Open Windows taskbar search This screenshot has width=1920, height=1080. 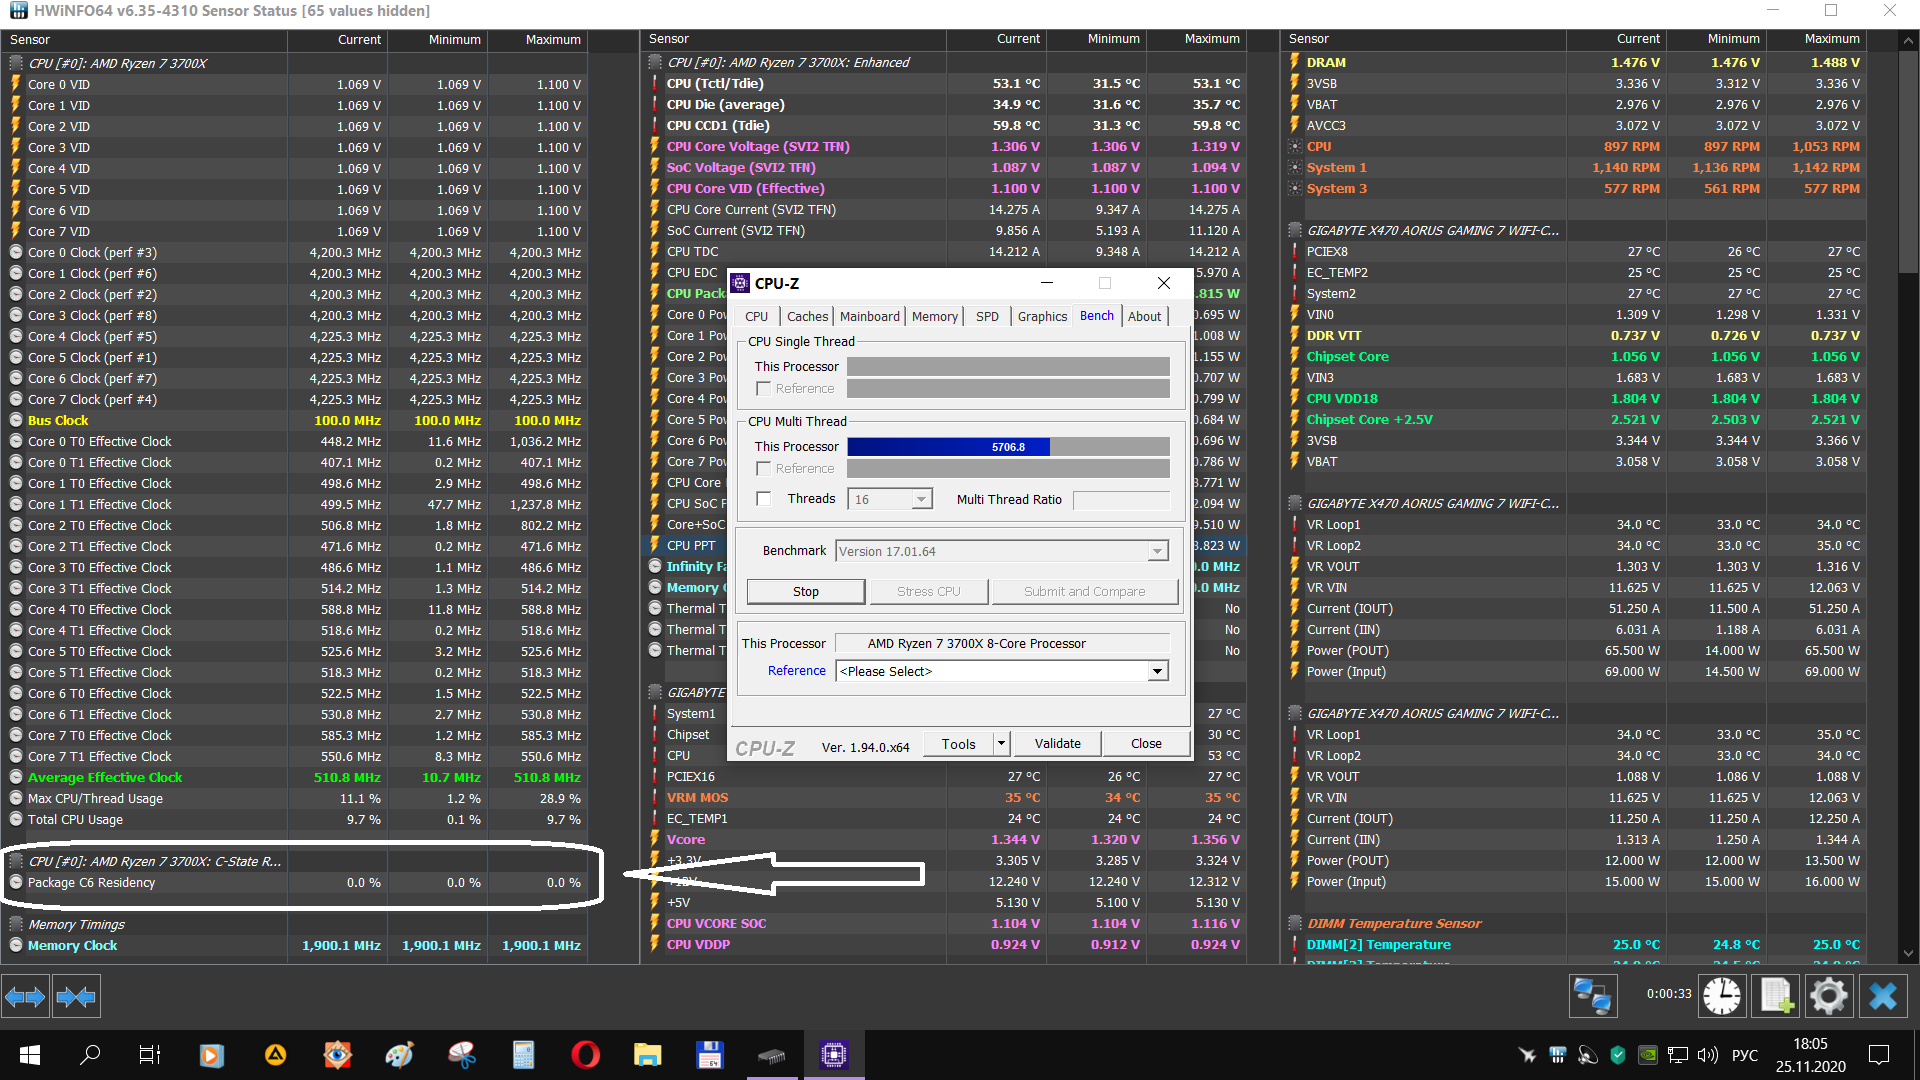click(x=90, y=1055)
